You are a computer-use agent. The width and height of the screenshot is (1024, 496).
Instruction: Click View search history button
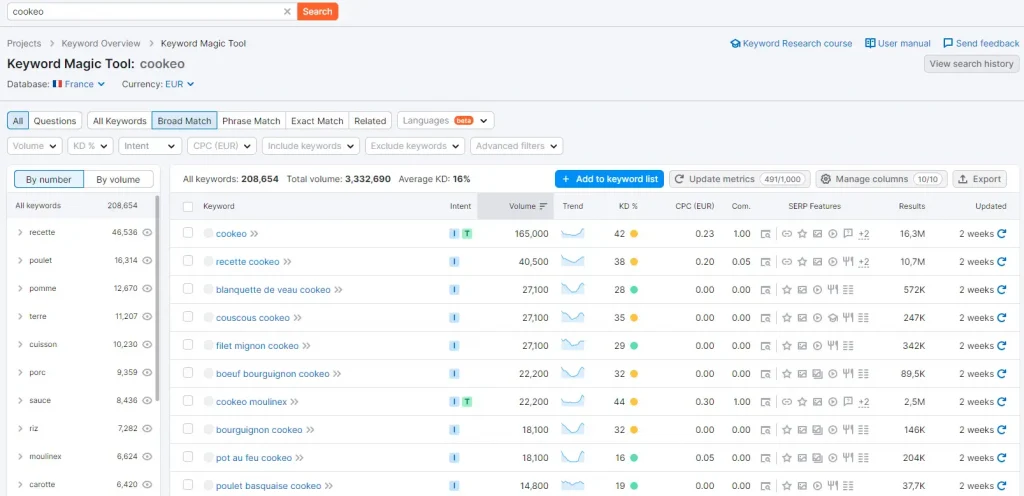coord(971,64)
